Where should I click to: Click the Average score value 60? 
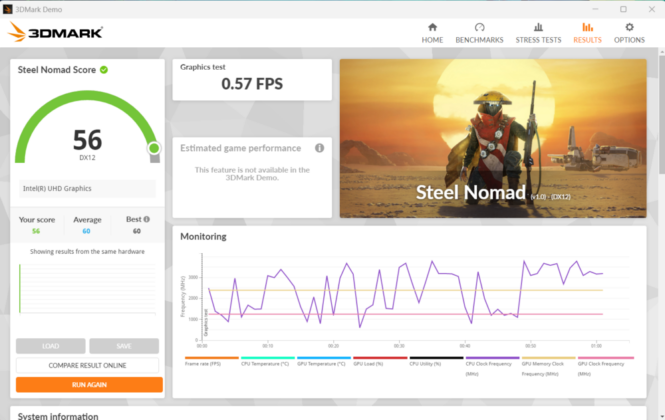click(x=87, y=231)
